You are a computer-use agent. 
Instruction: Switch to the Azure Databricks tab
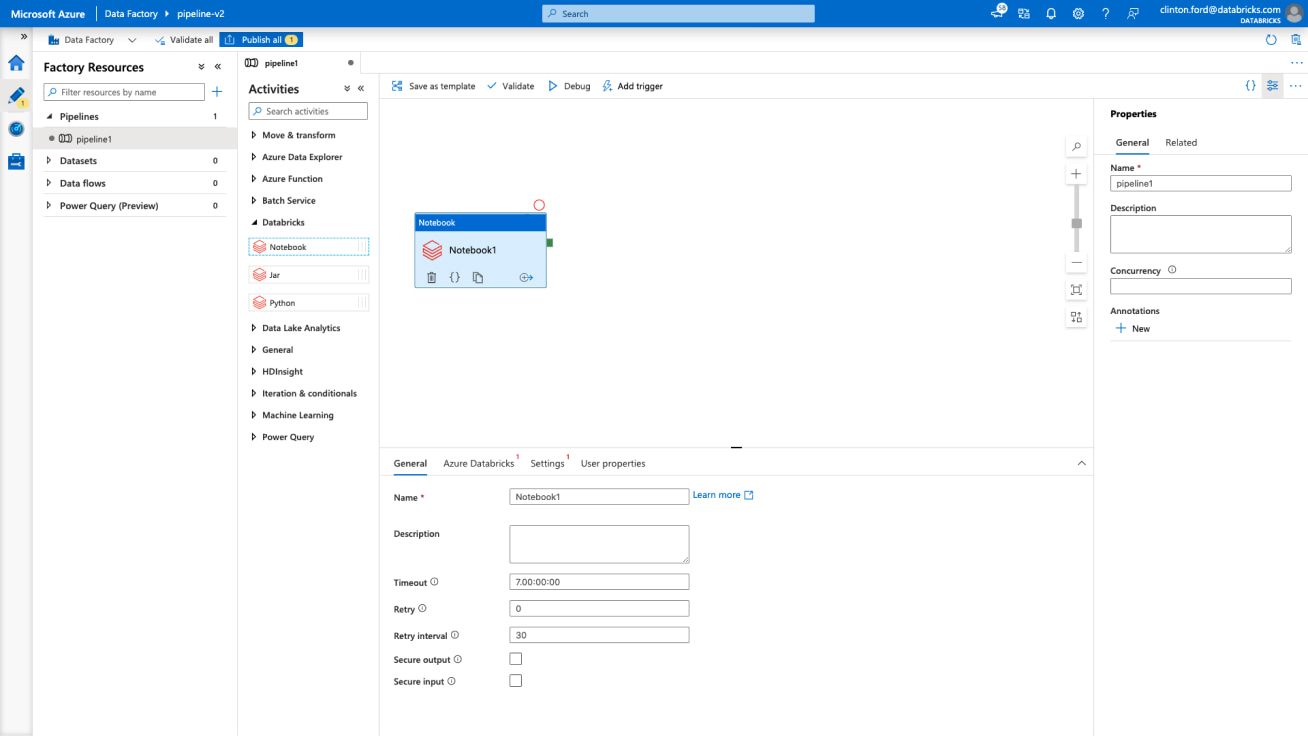[x=478, y=464]
